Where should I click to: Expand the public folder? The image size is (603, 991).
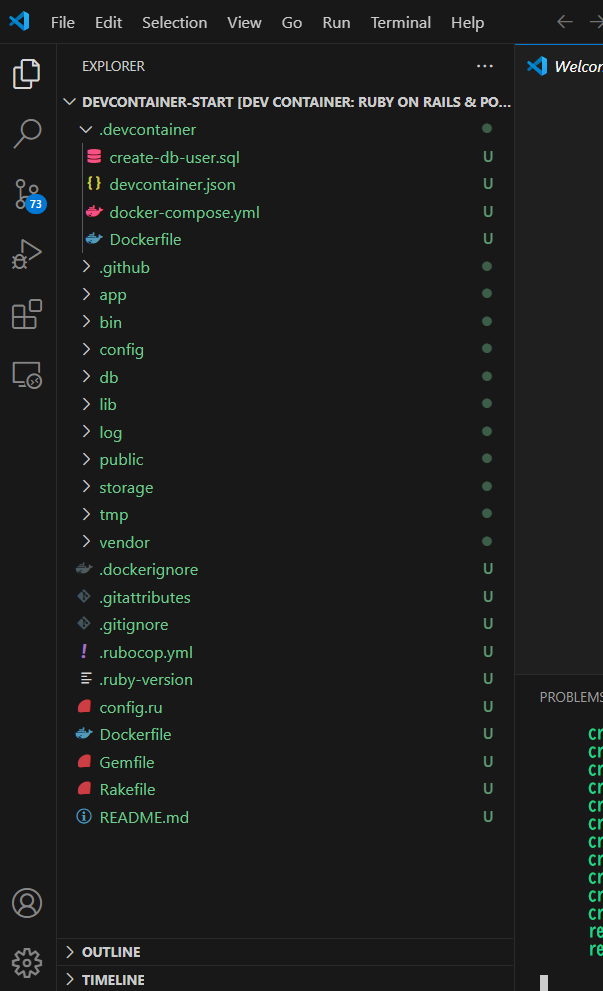(86, 459)
